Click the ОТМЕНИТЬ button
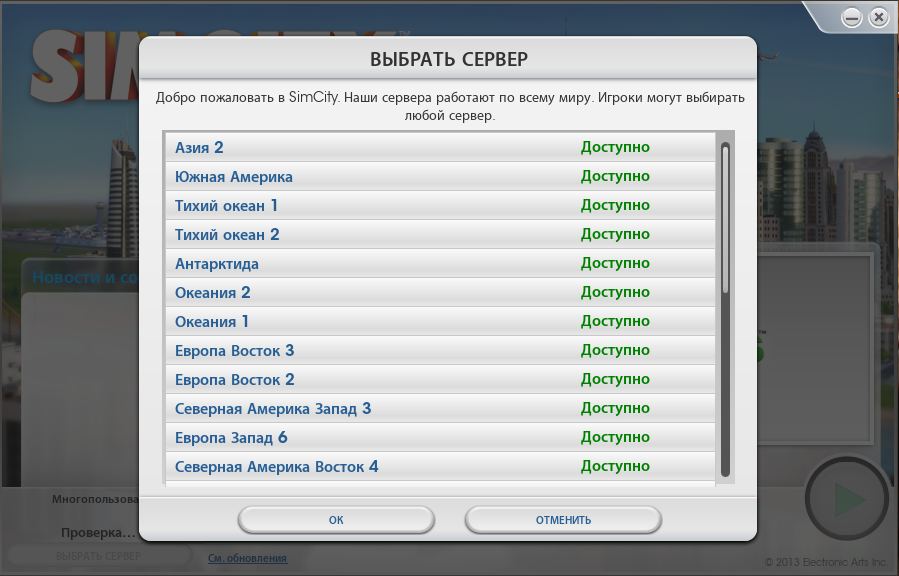Viewport: 899px width, 576px height. pos(563,520)
